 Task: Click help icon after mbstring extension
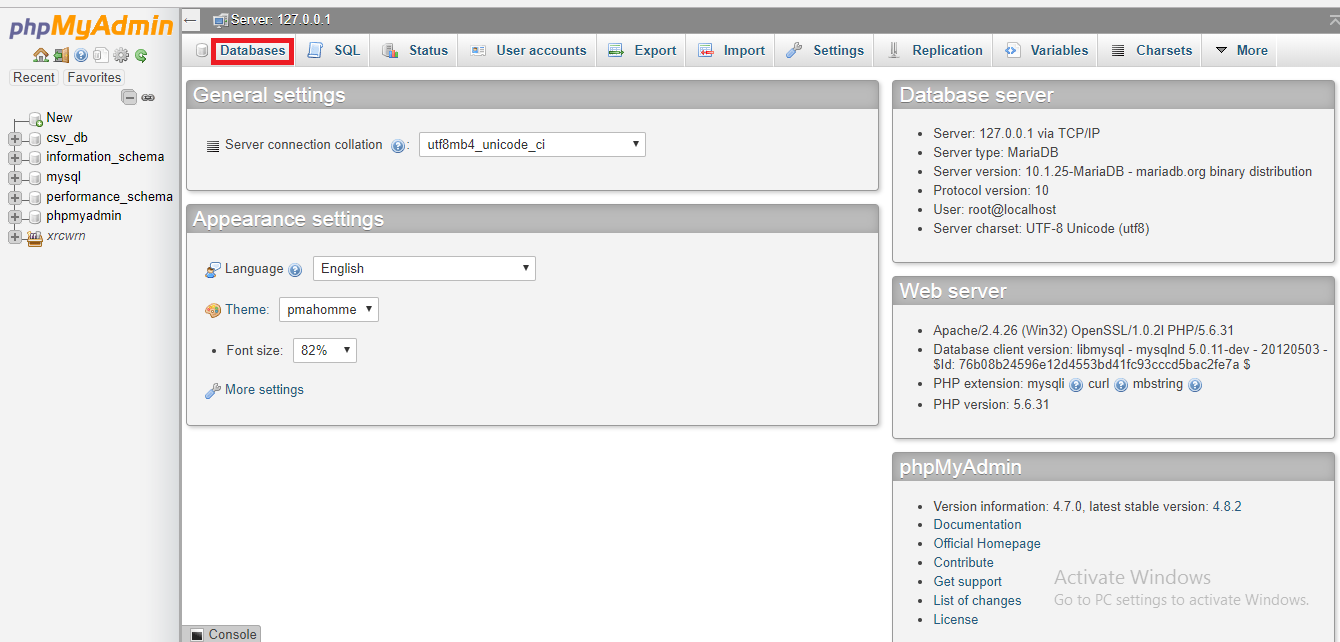click(1195, 385)
